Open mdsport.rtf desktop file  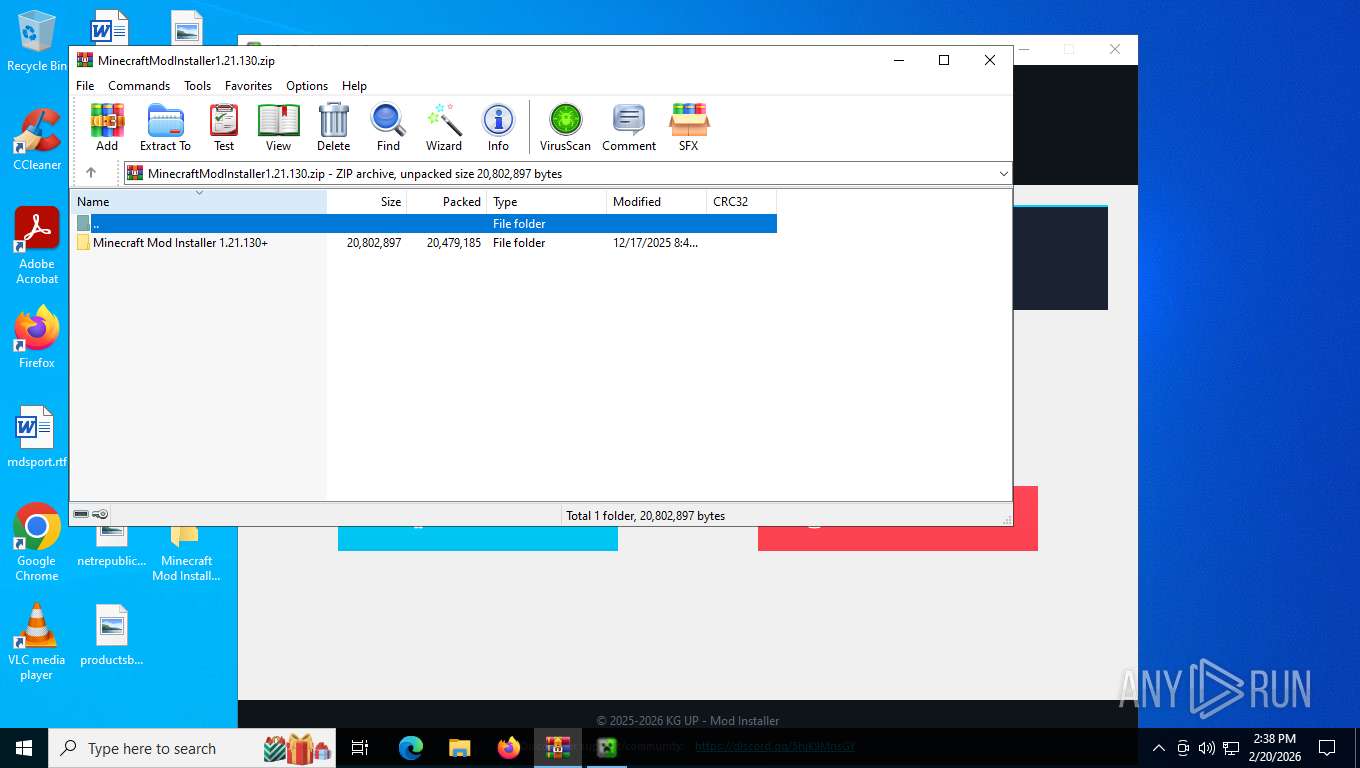pos(37,436)
